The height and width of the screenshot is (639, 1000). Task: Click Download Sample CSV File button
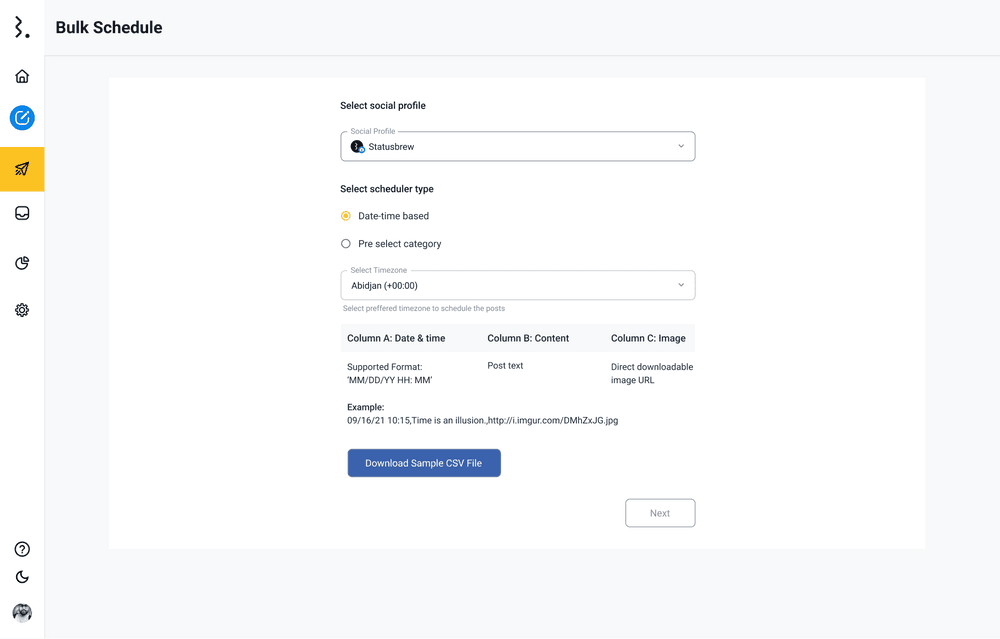[x=424, y=463]
